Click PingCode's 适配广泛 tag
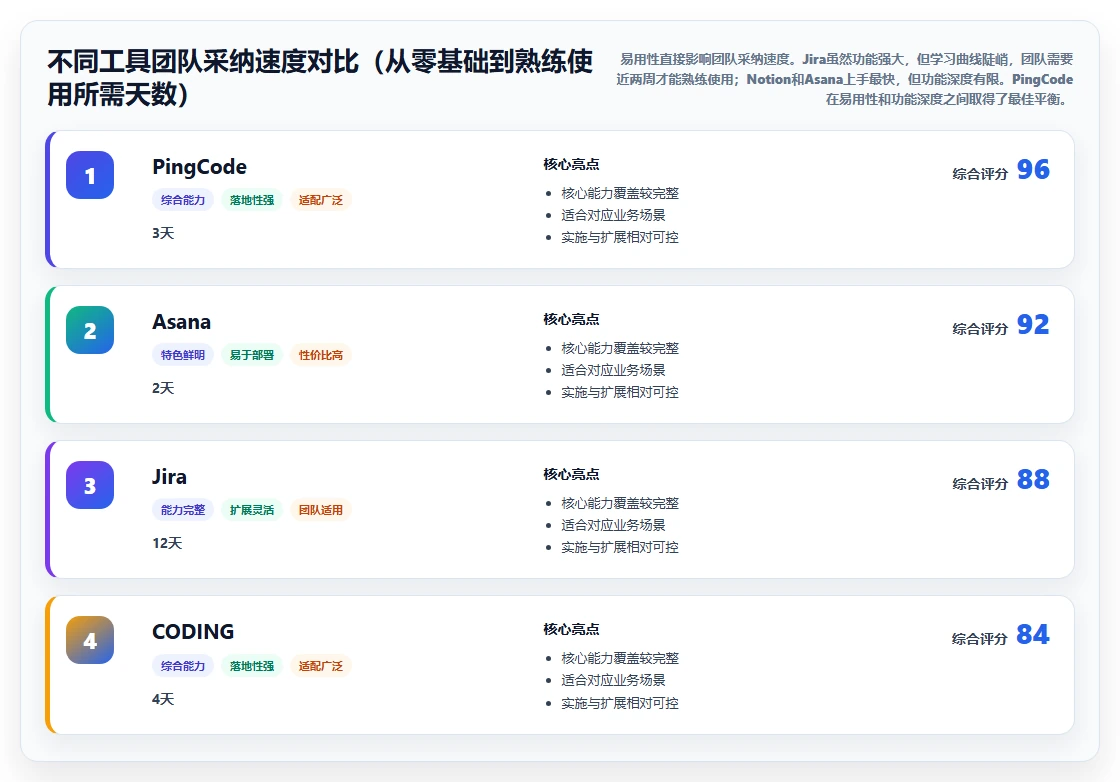The image size is (1120, 782). 321,200
